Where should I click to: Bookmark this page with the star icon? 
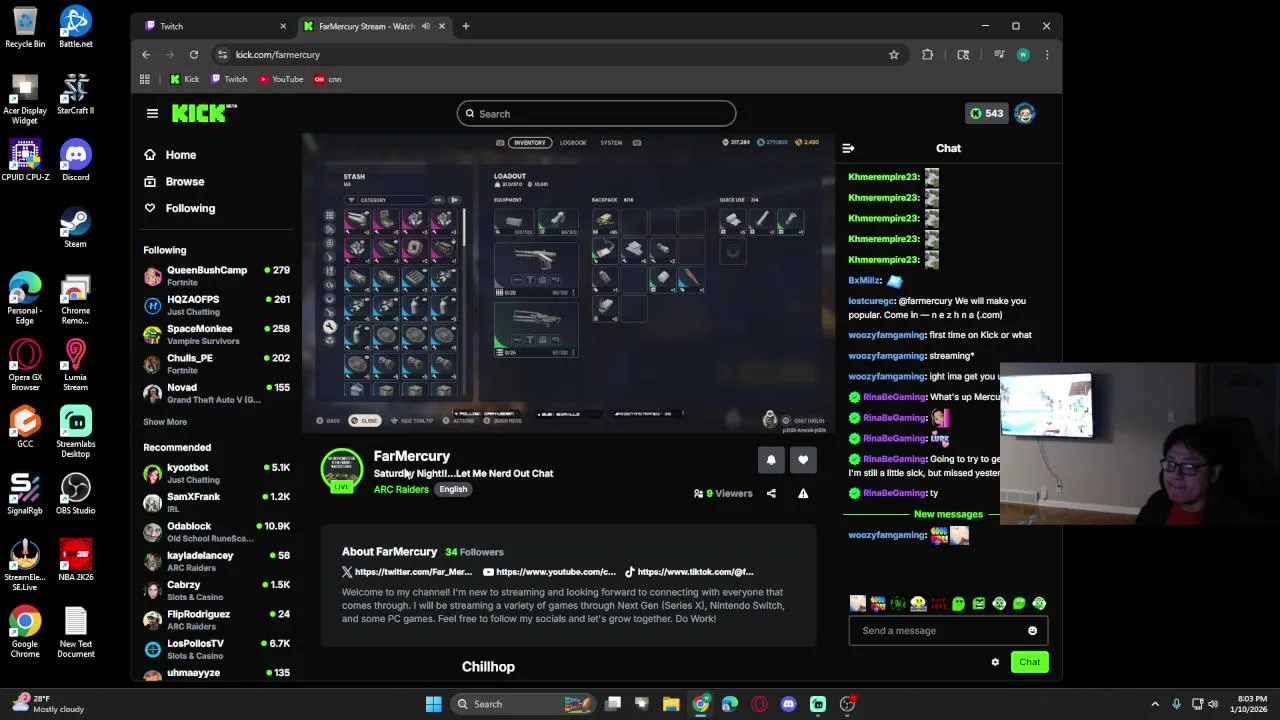pos(894,55)
